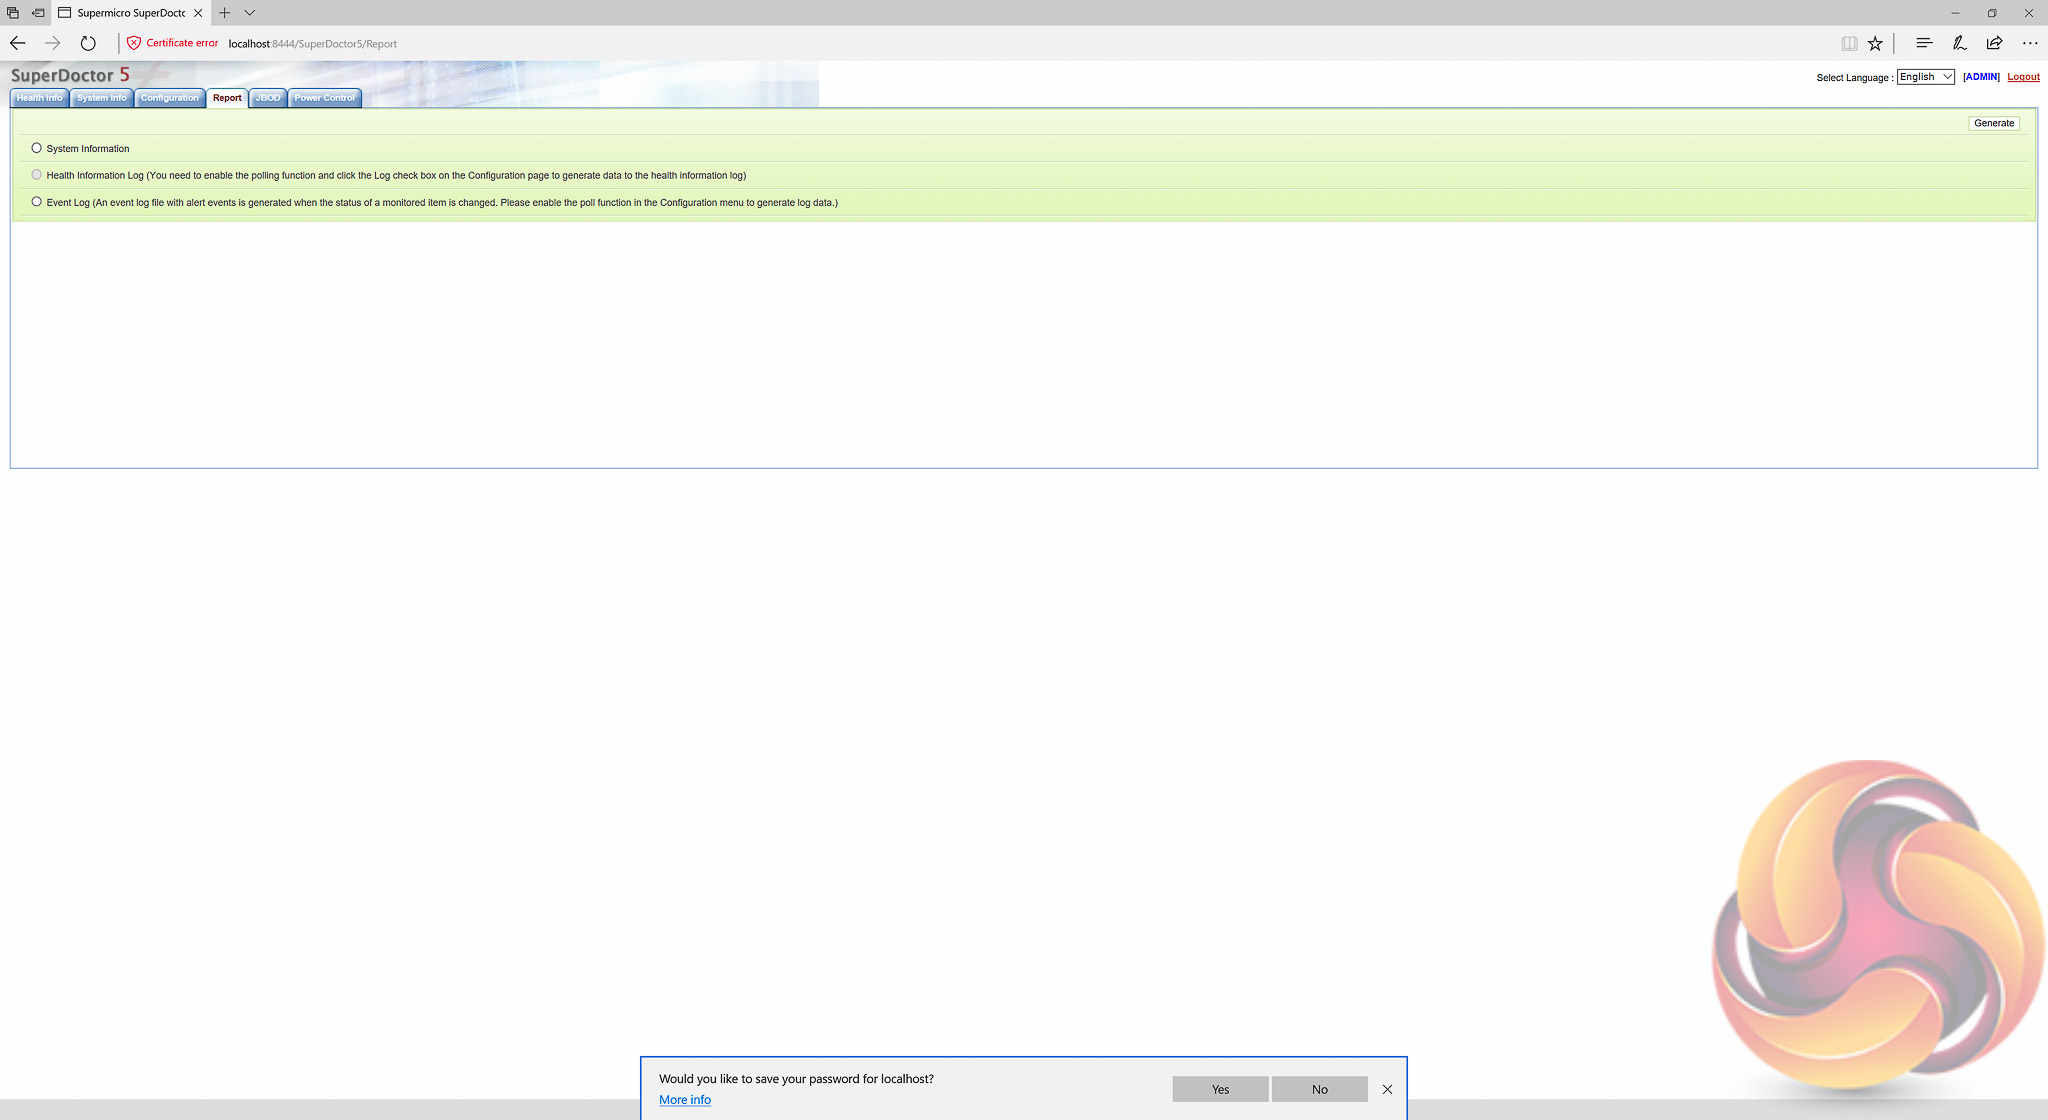The height and width of the screenshot is (1120, 2048).
Task: Click the share page icon
Action: pyautogui.click(x=1994, y=43)
